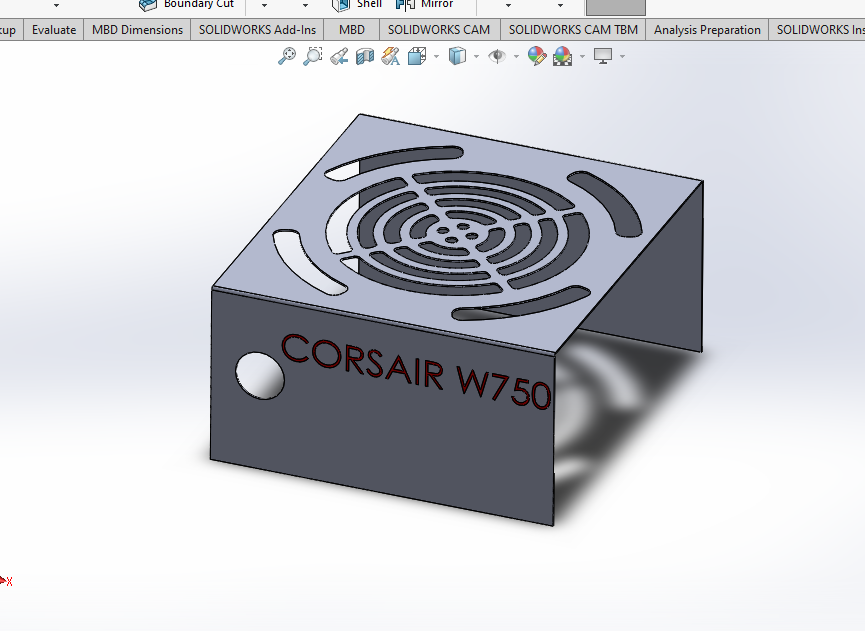Expand the View Orientation dropdown arrow
The height and width of the screenshot is (631, 865).
pos(437,57)
